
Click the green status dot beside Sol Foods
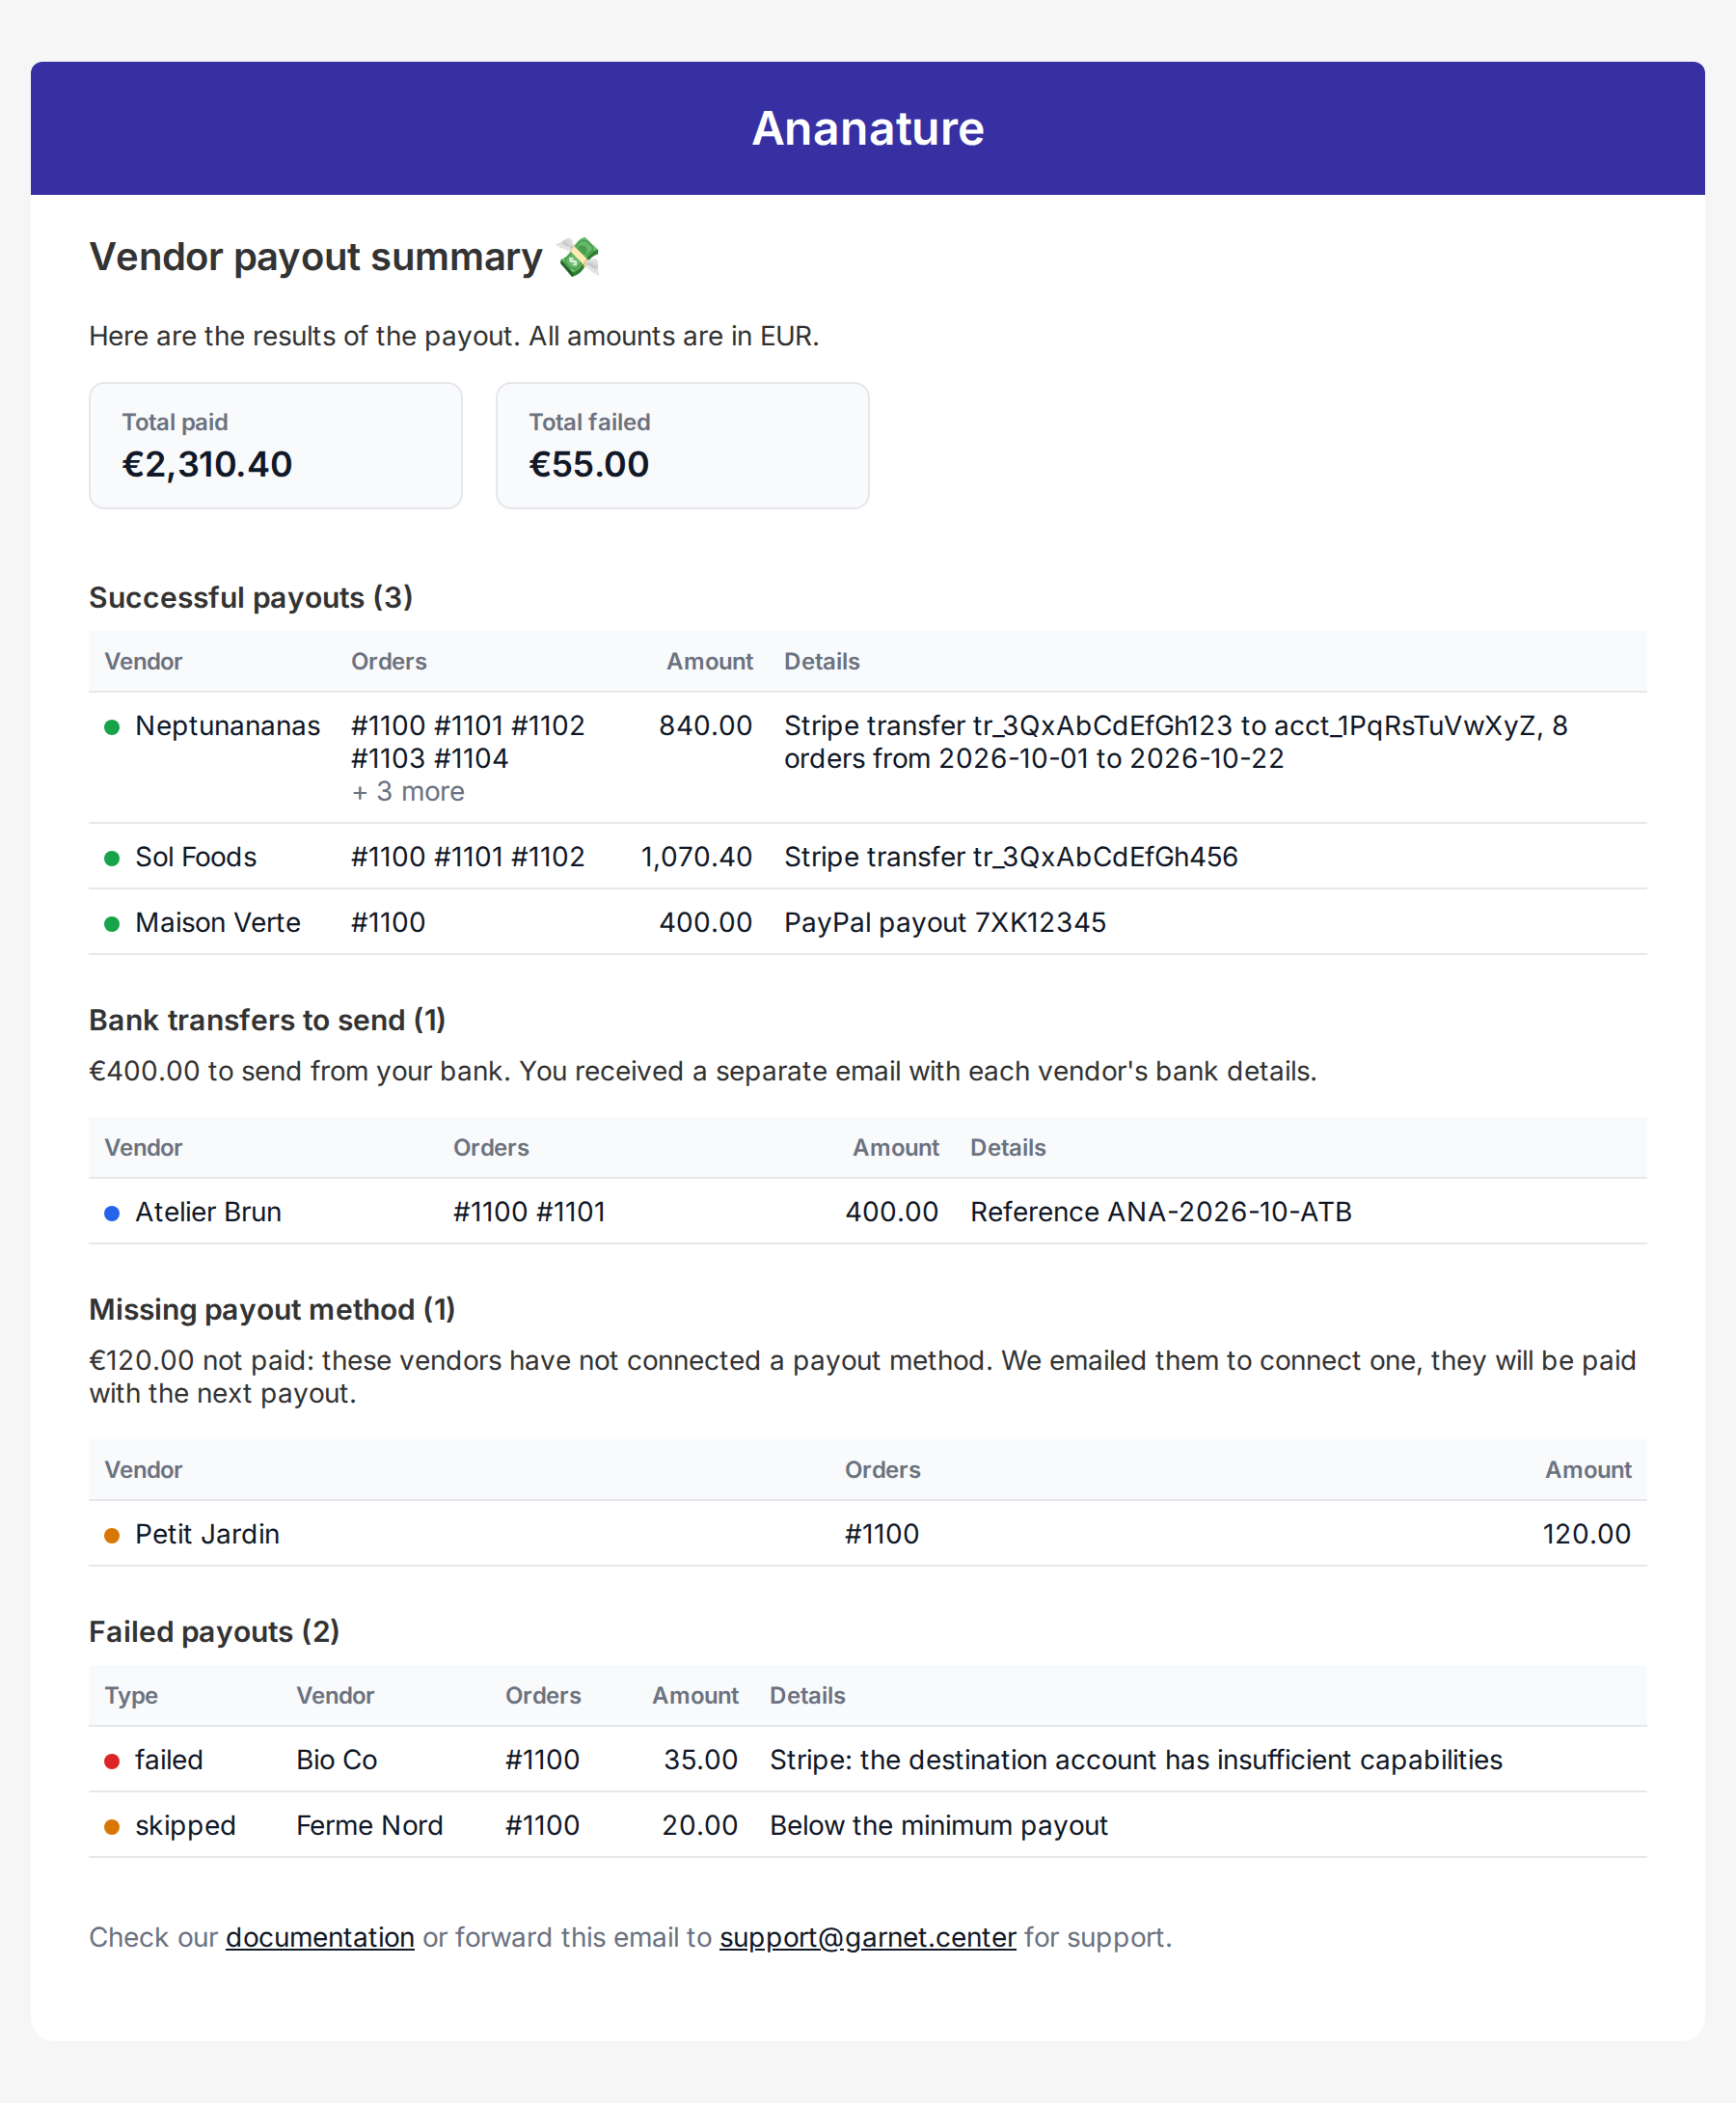pos(112,858)
